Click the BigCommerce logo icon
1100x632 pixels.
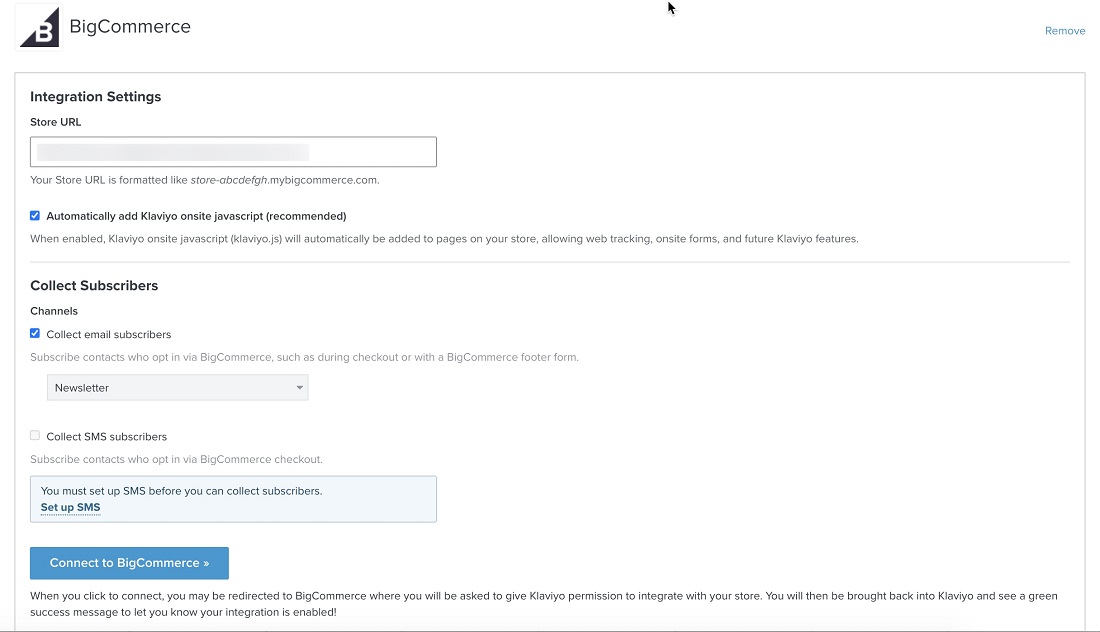(39, 27)
